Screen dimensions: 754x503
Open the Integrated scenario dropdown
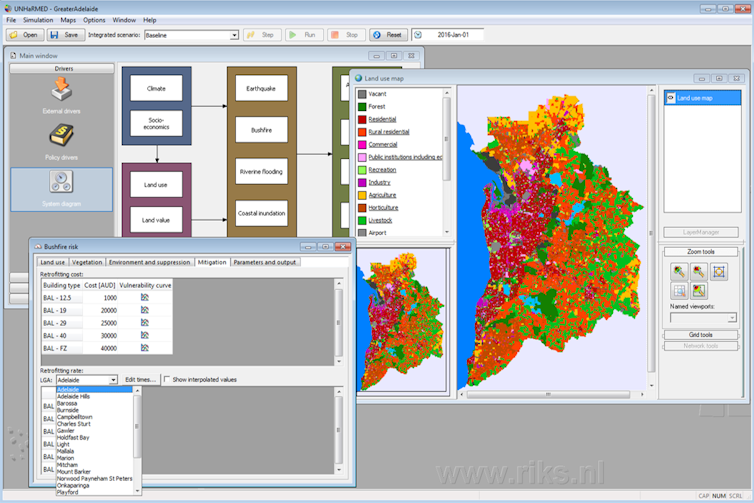pyautogui.click(x=234, y=35)
